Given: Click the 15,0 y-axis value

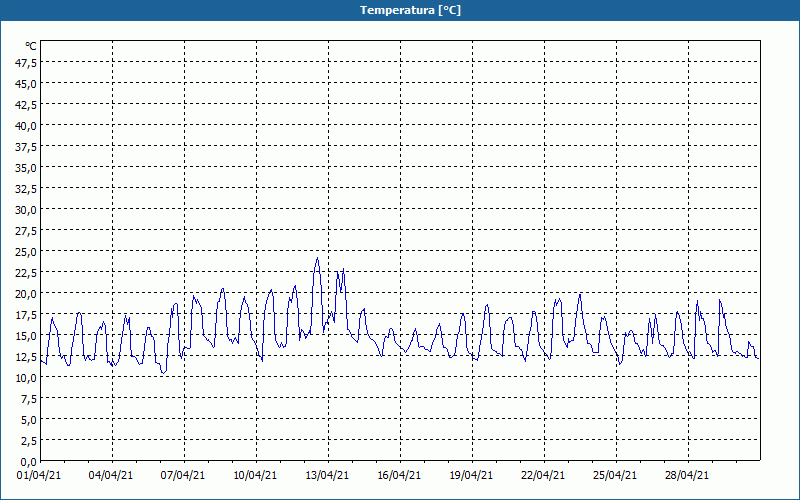Looking at the screenshot, I should coord(26,335).
